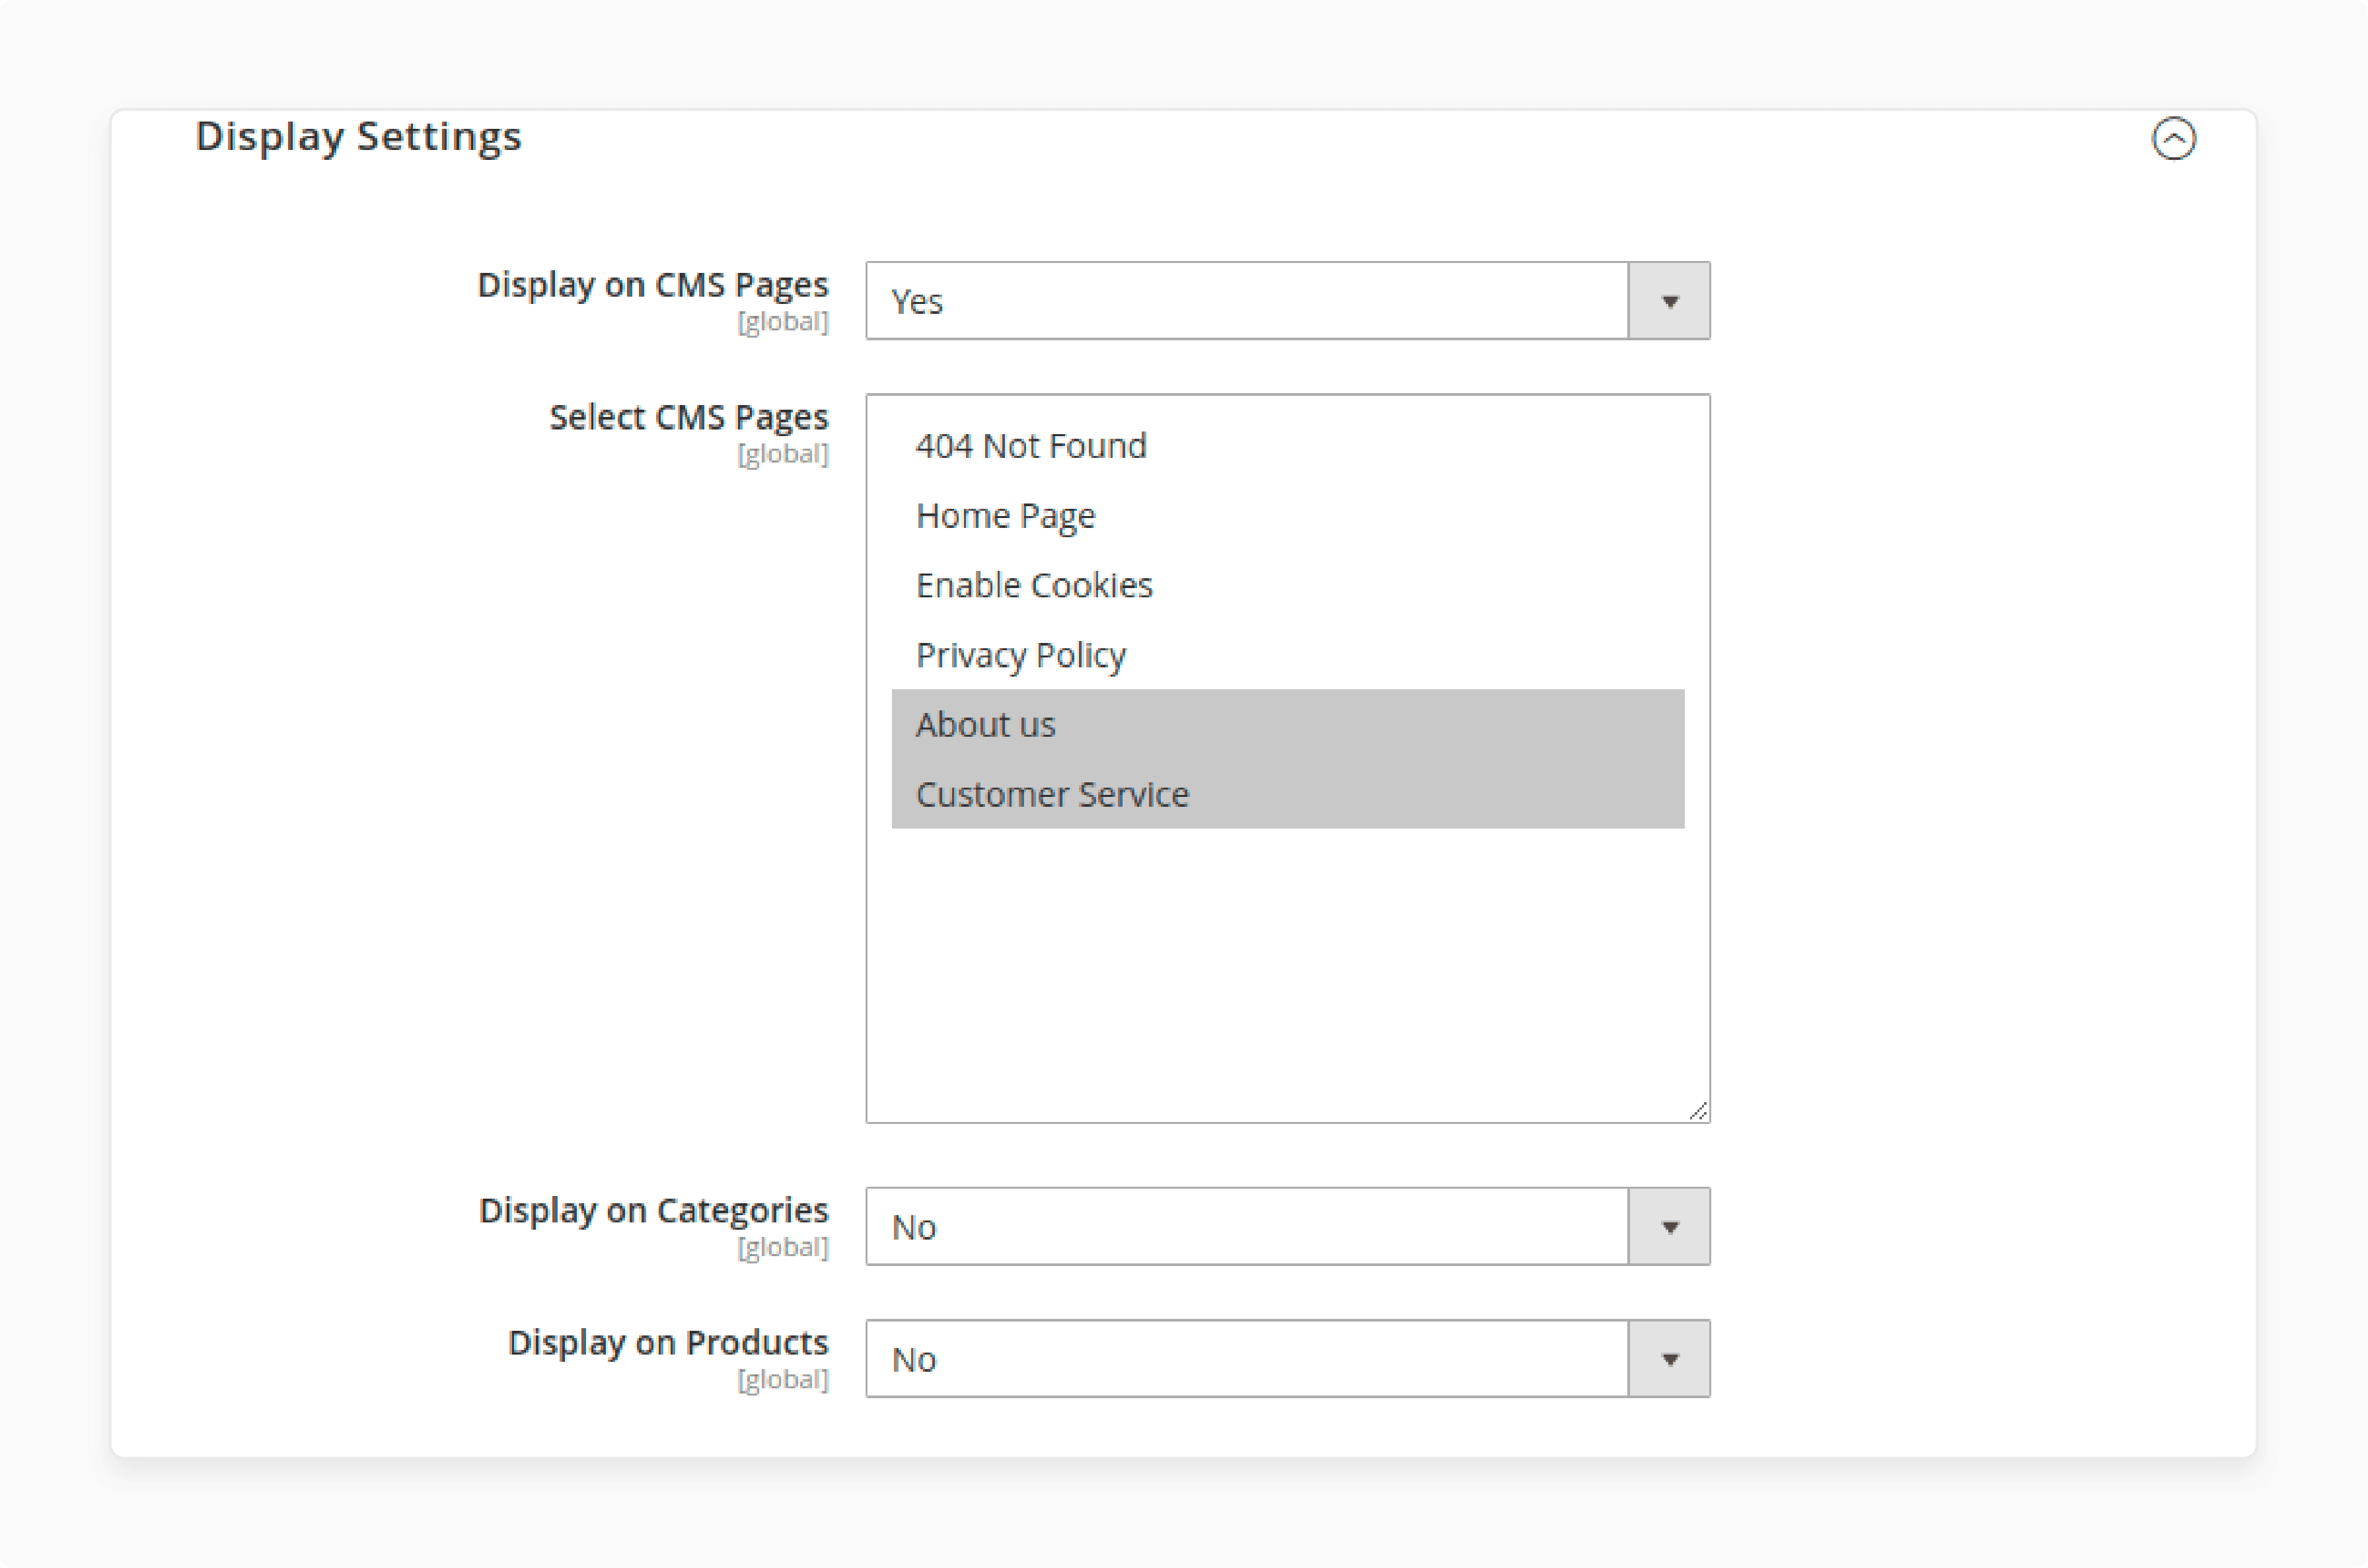Select the Enable Cookies CMS page
This screenshot has height=1568, width=2368.
[x=1033, y=585]
